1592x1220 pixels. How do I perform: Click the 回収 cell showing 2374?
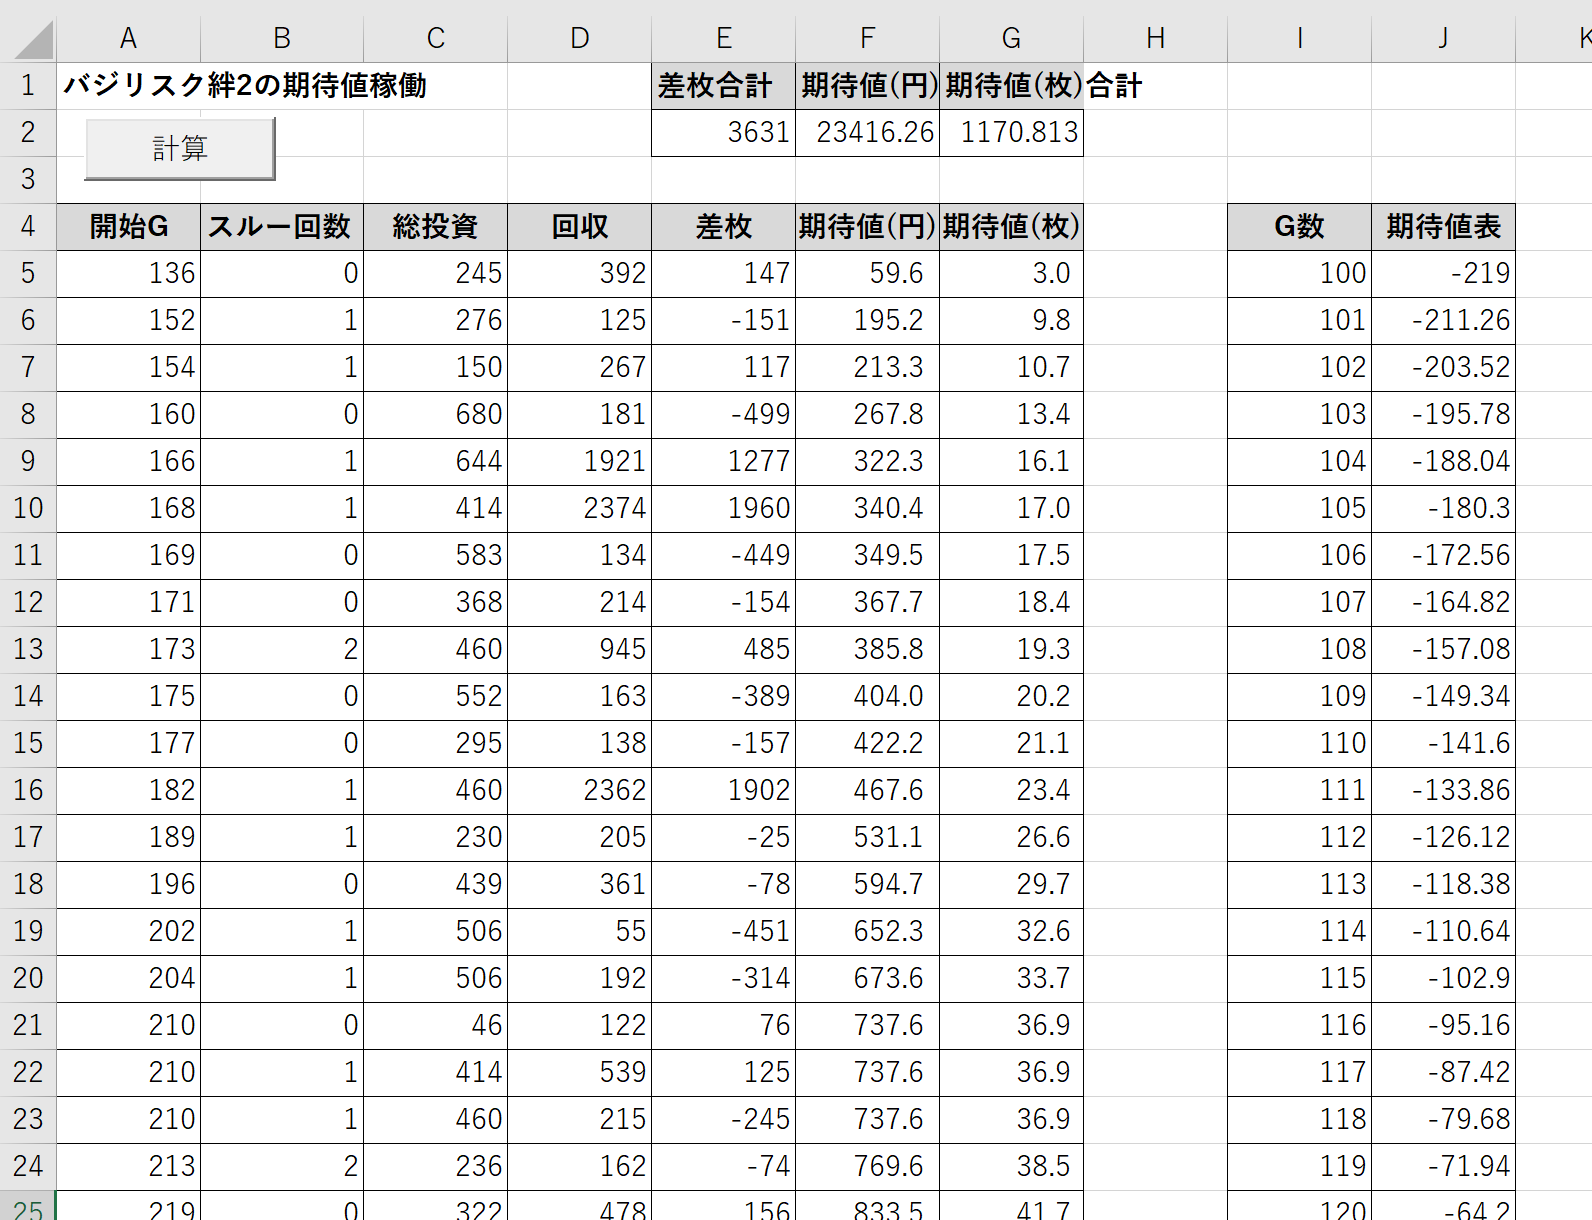click(x=579, y=508)
